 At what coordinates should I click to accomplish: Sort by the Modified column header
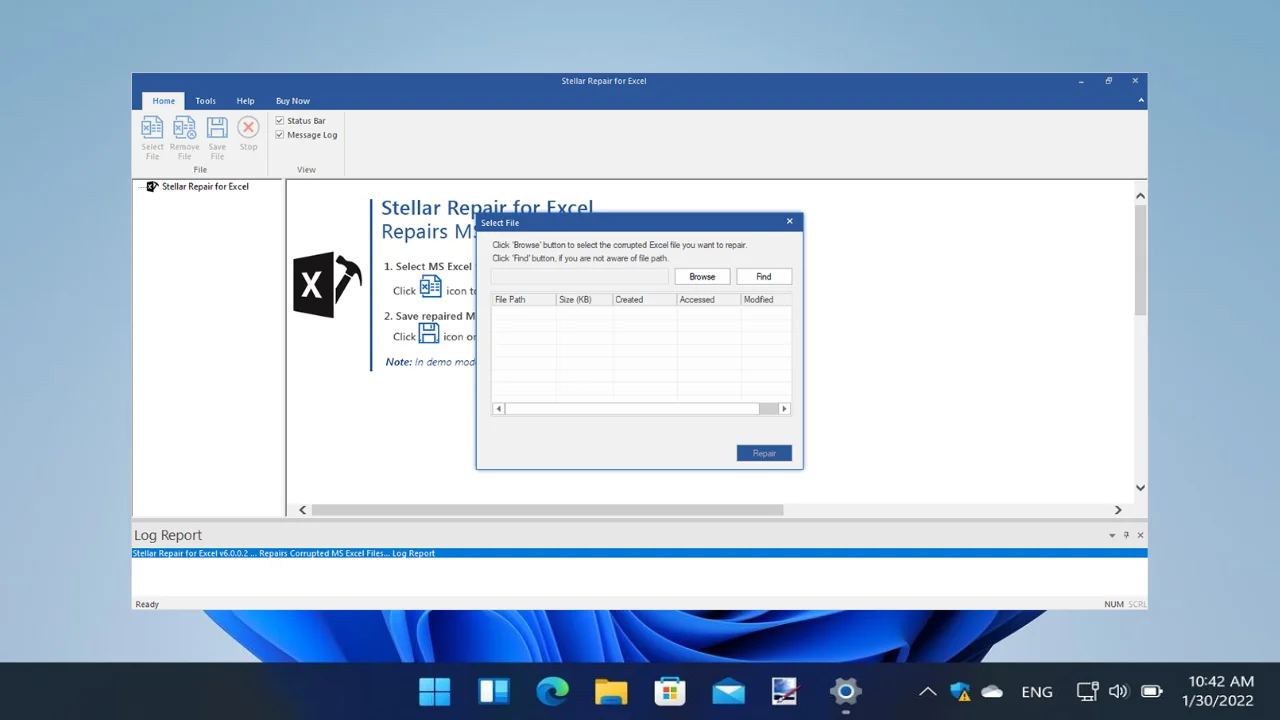766,299
